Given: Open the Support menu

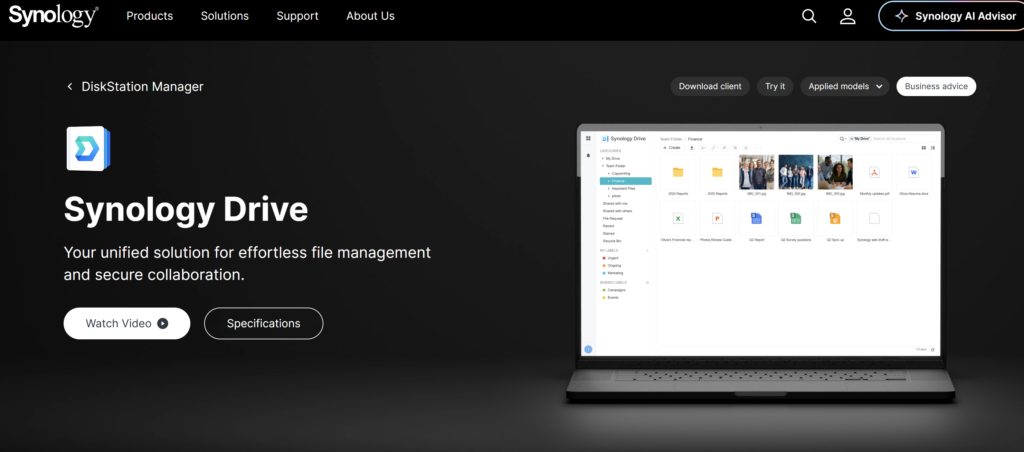Looking at the screenshot, I should click(297, 16).
